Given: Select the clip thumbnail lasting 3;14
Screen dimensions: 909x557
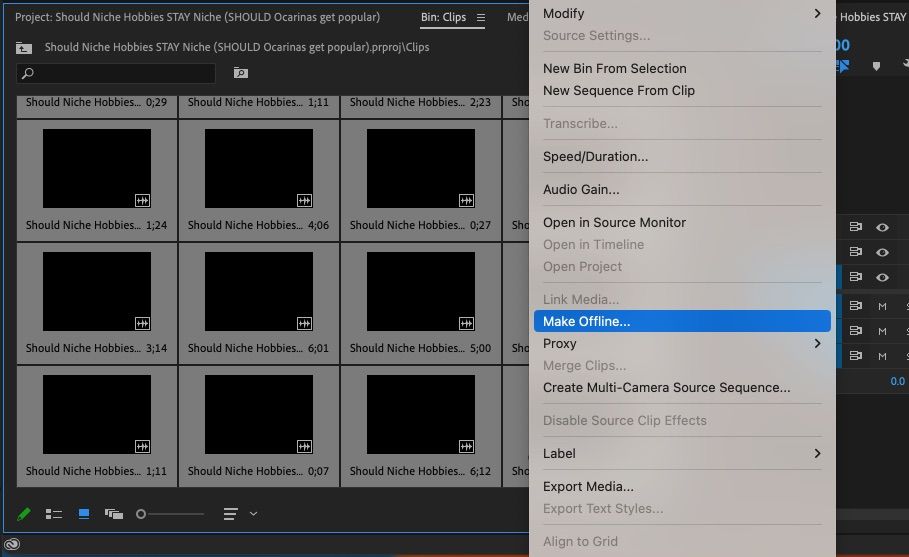Looking at the screenshot, I should point(97,292).
